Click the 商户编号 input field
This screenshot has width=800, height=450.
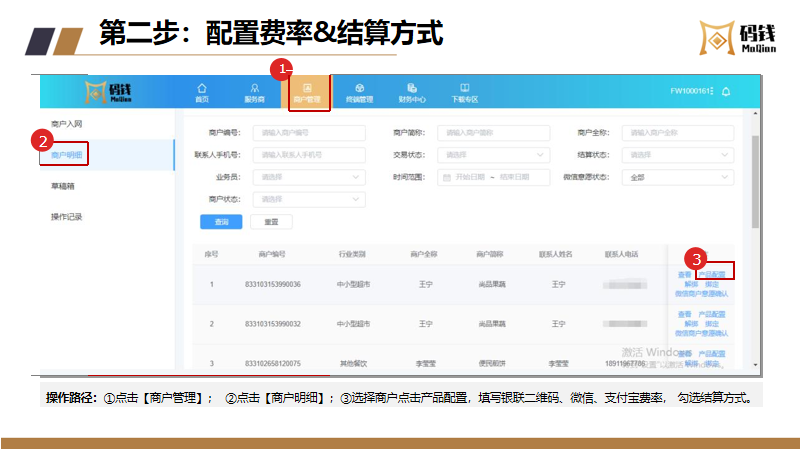pyautogui.click(x=309, y=133)
